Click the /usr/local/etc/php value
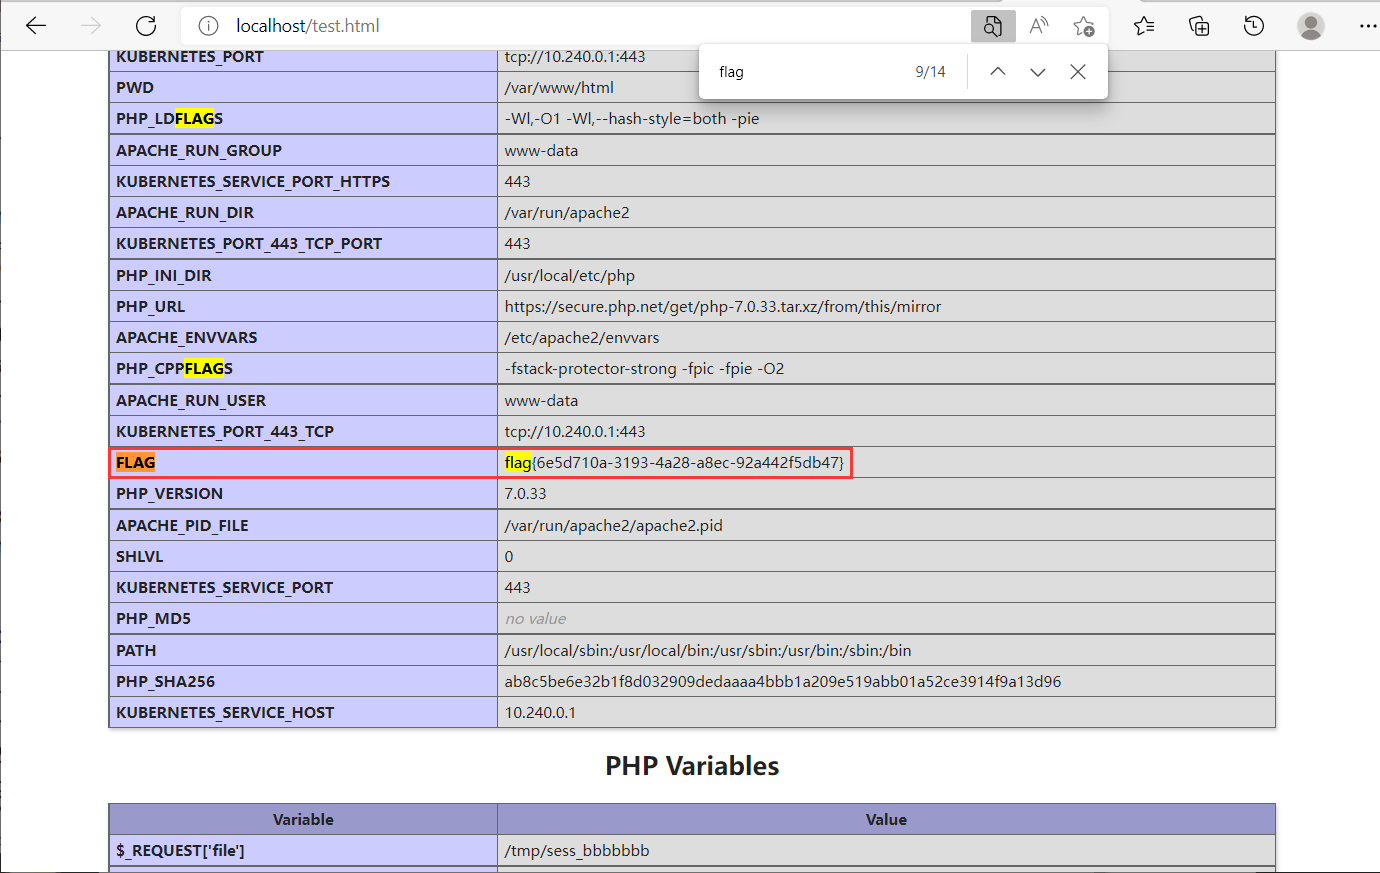Viewport: 1380px width, 873px height. click(x=570, y=276)
